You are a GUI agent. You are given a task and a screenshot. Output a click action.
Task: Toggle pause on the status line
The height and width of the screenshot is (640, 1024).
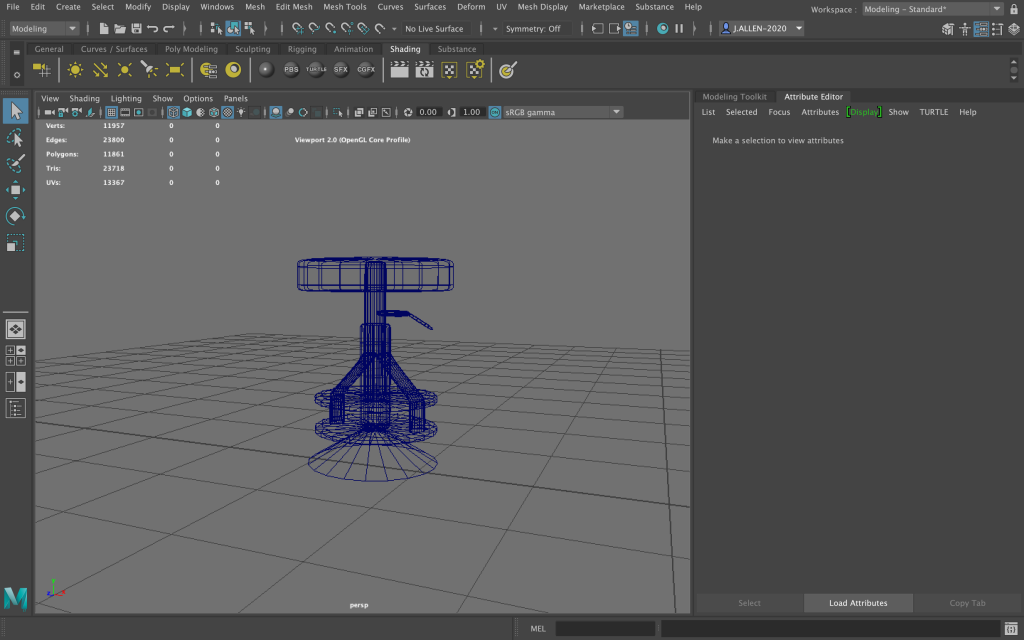(680, 29)
